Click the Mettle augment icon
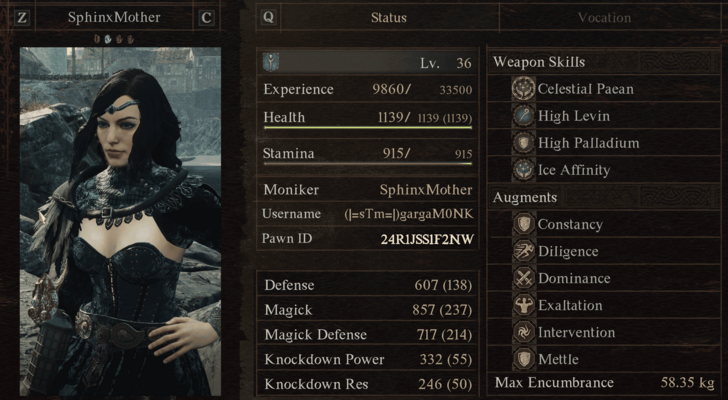The height and width of the screenshot is (400, 728). click(524, 359)
